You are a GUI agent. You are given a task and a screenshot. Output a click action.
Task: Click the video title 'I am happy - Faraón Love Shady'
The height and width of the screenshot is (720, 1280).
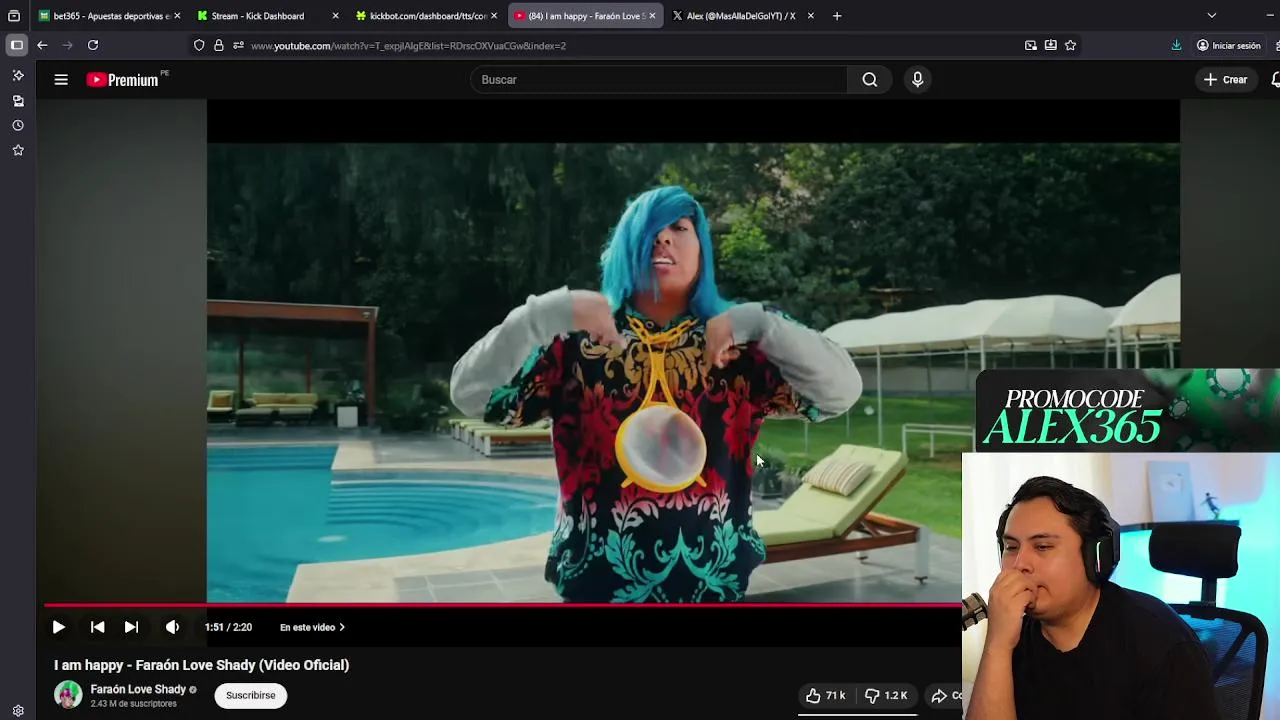pyautogui.click(x=201, y=665)
